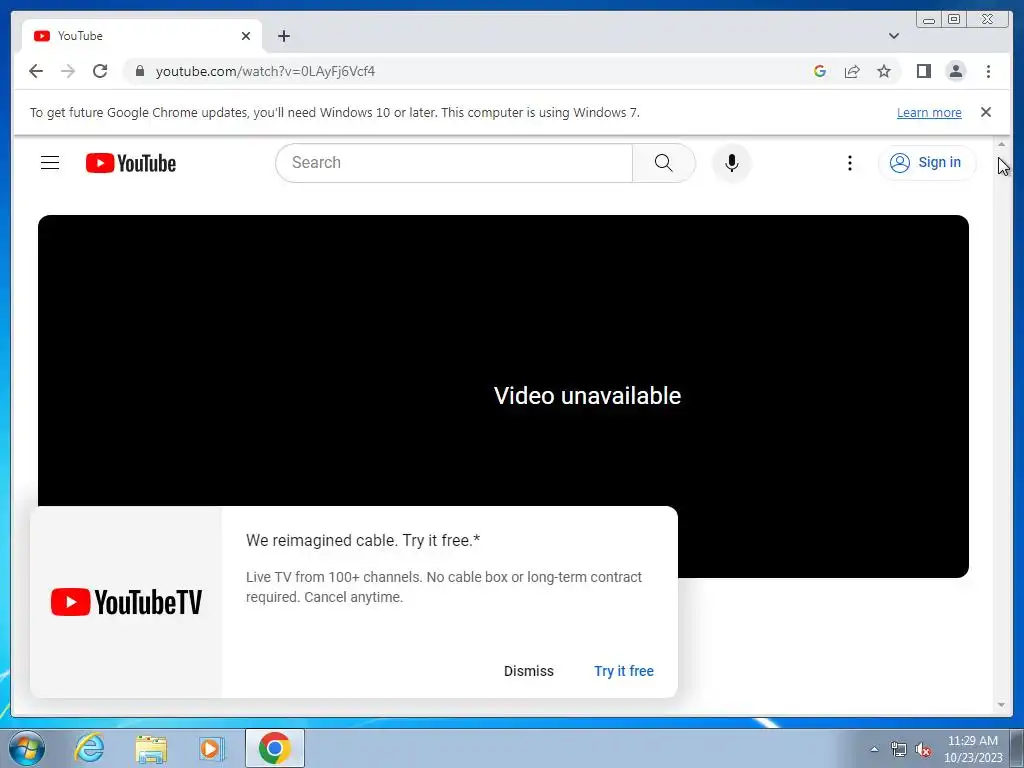Click the muted volume tray icon
Image resolution: width=1024 pixels, height=768 pixels.
tap(923, 750)
